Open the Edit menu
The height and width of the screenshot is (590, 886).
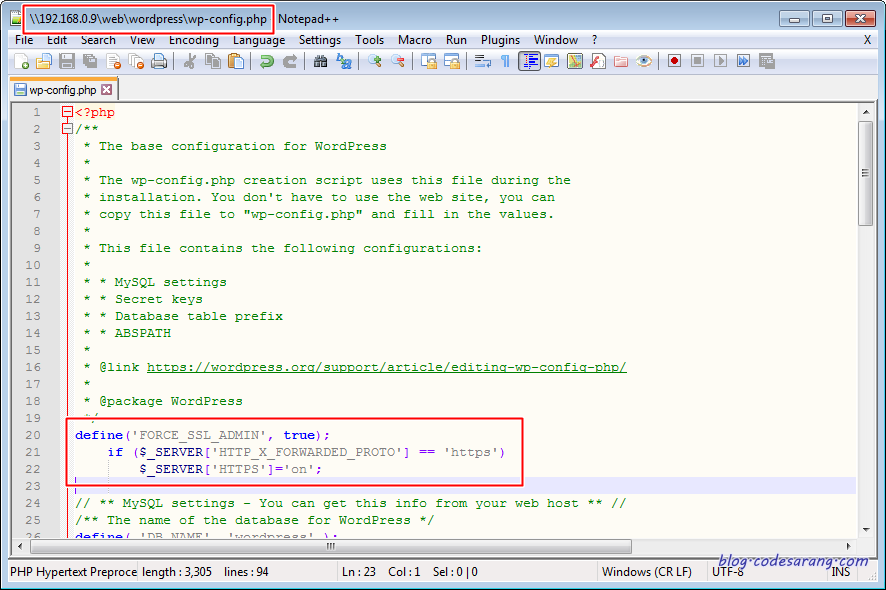tap(57, 40)
